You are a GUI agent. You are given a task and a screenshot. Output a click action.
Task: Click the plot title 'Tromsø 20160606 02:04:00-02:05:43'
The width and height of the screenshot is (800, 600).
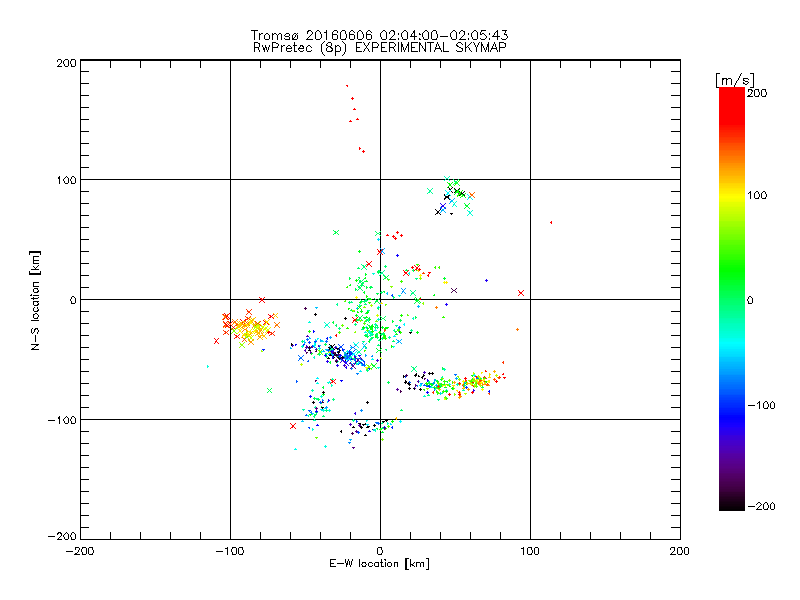(379, 35)
